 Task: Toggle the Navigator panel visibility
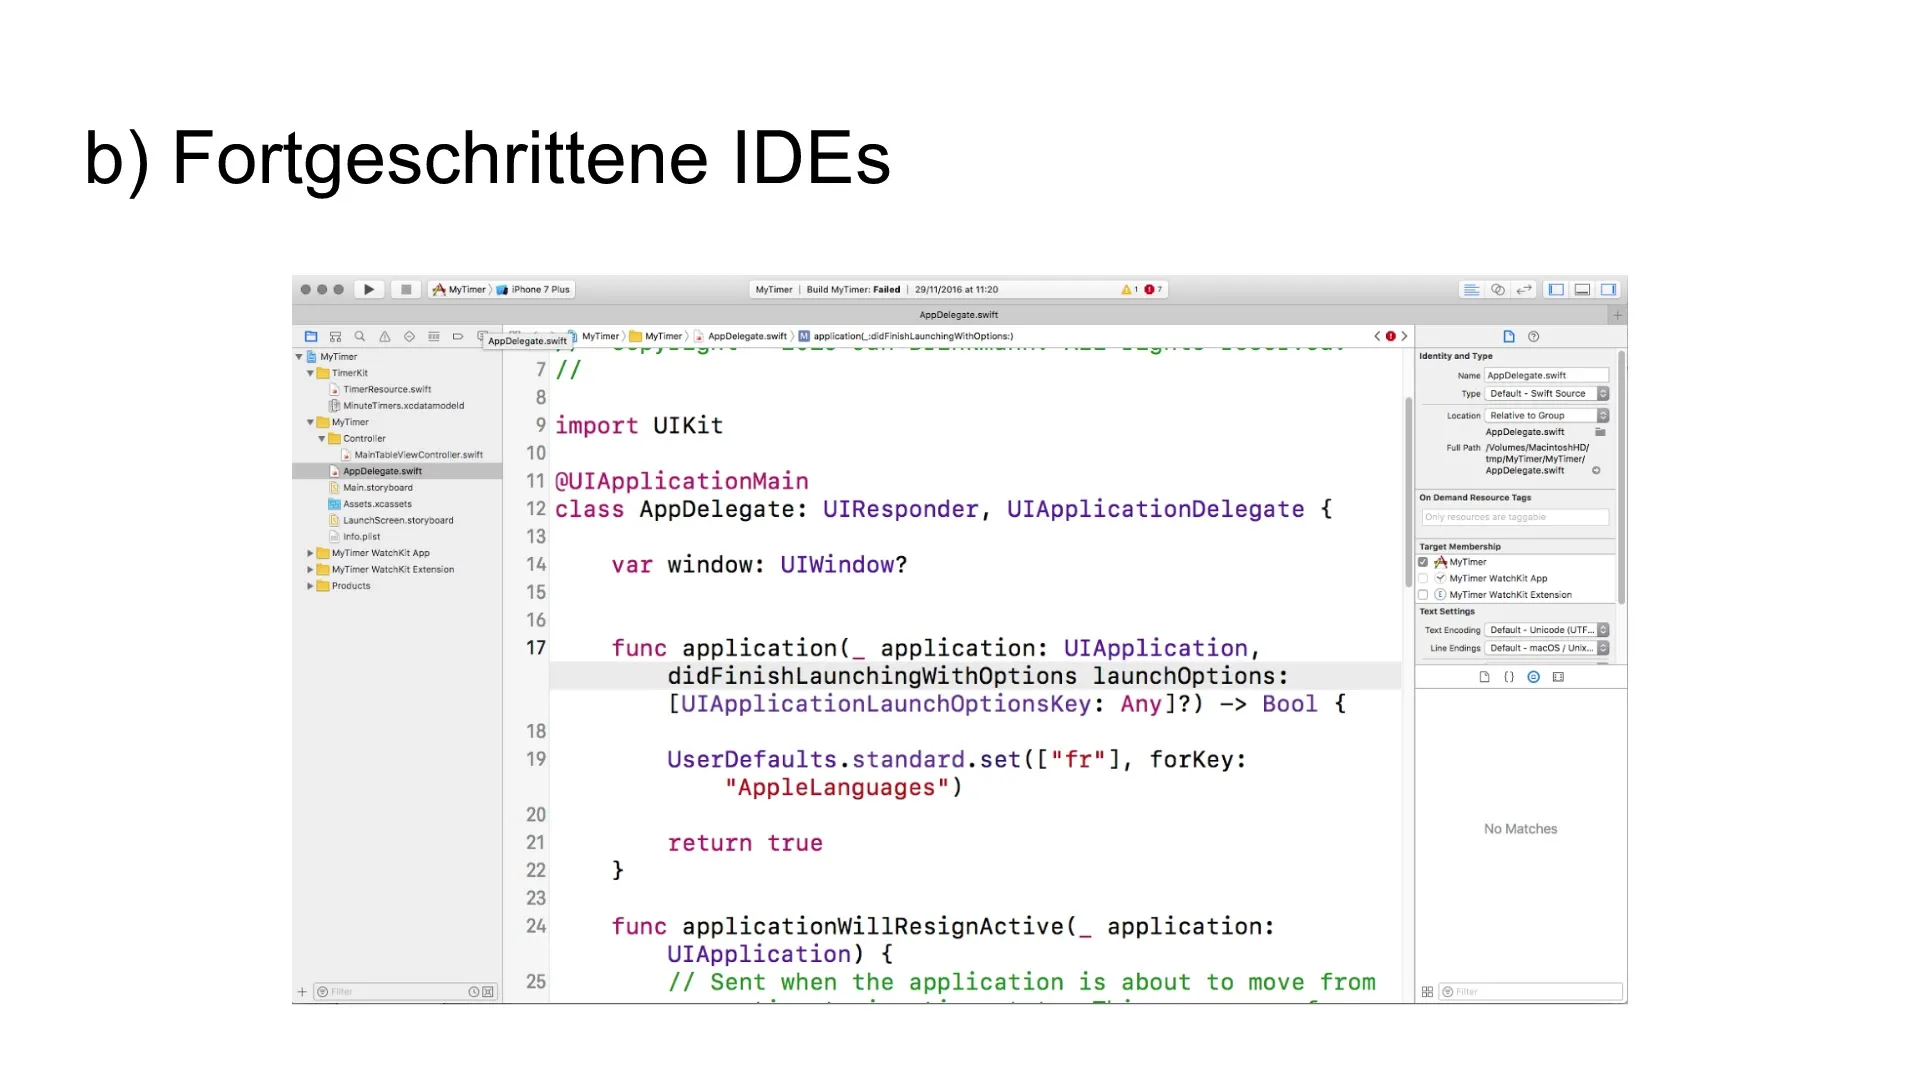tap(1556, 289)
